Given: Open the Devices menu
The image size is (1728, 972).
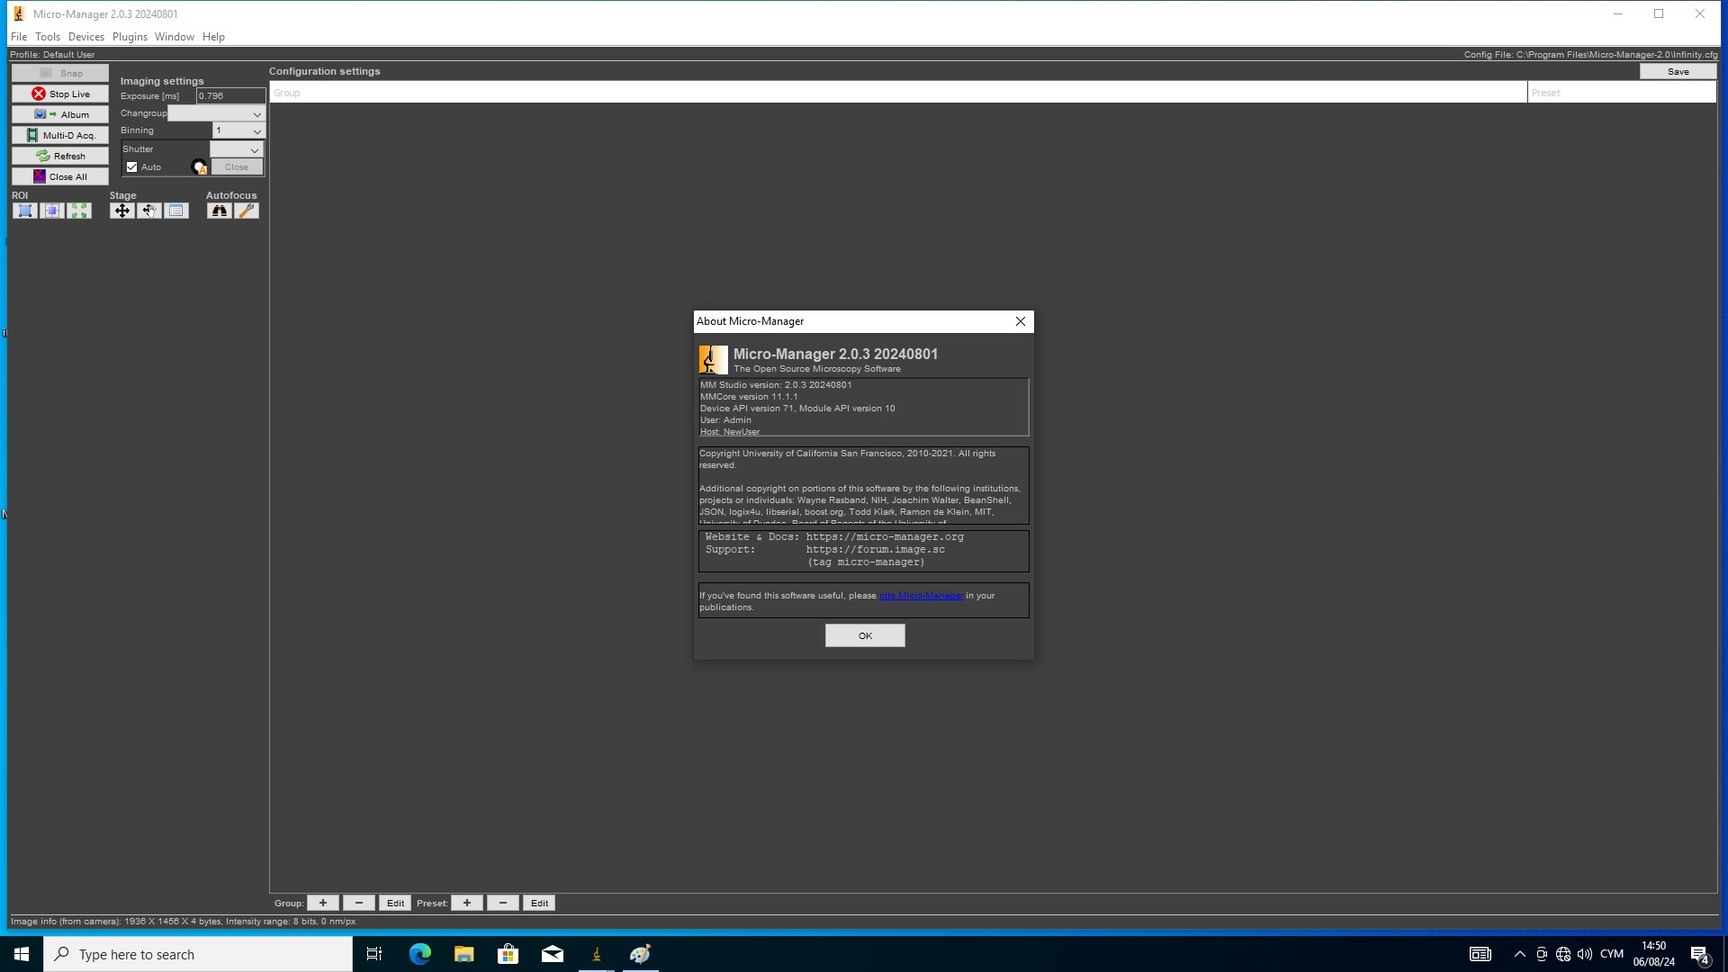Looking at the screenshot, I should [x=86, y=37].
